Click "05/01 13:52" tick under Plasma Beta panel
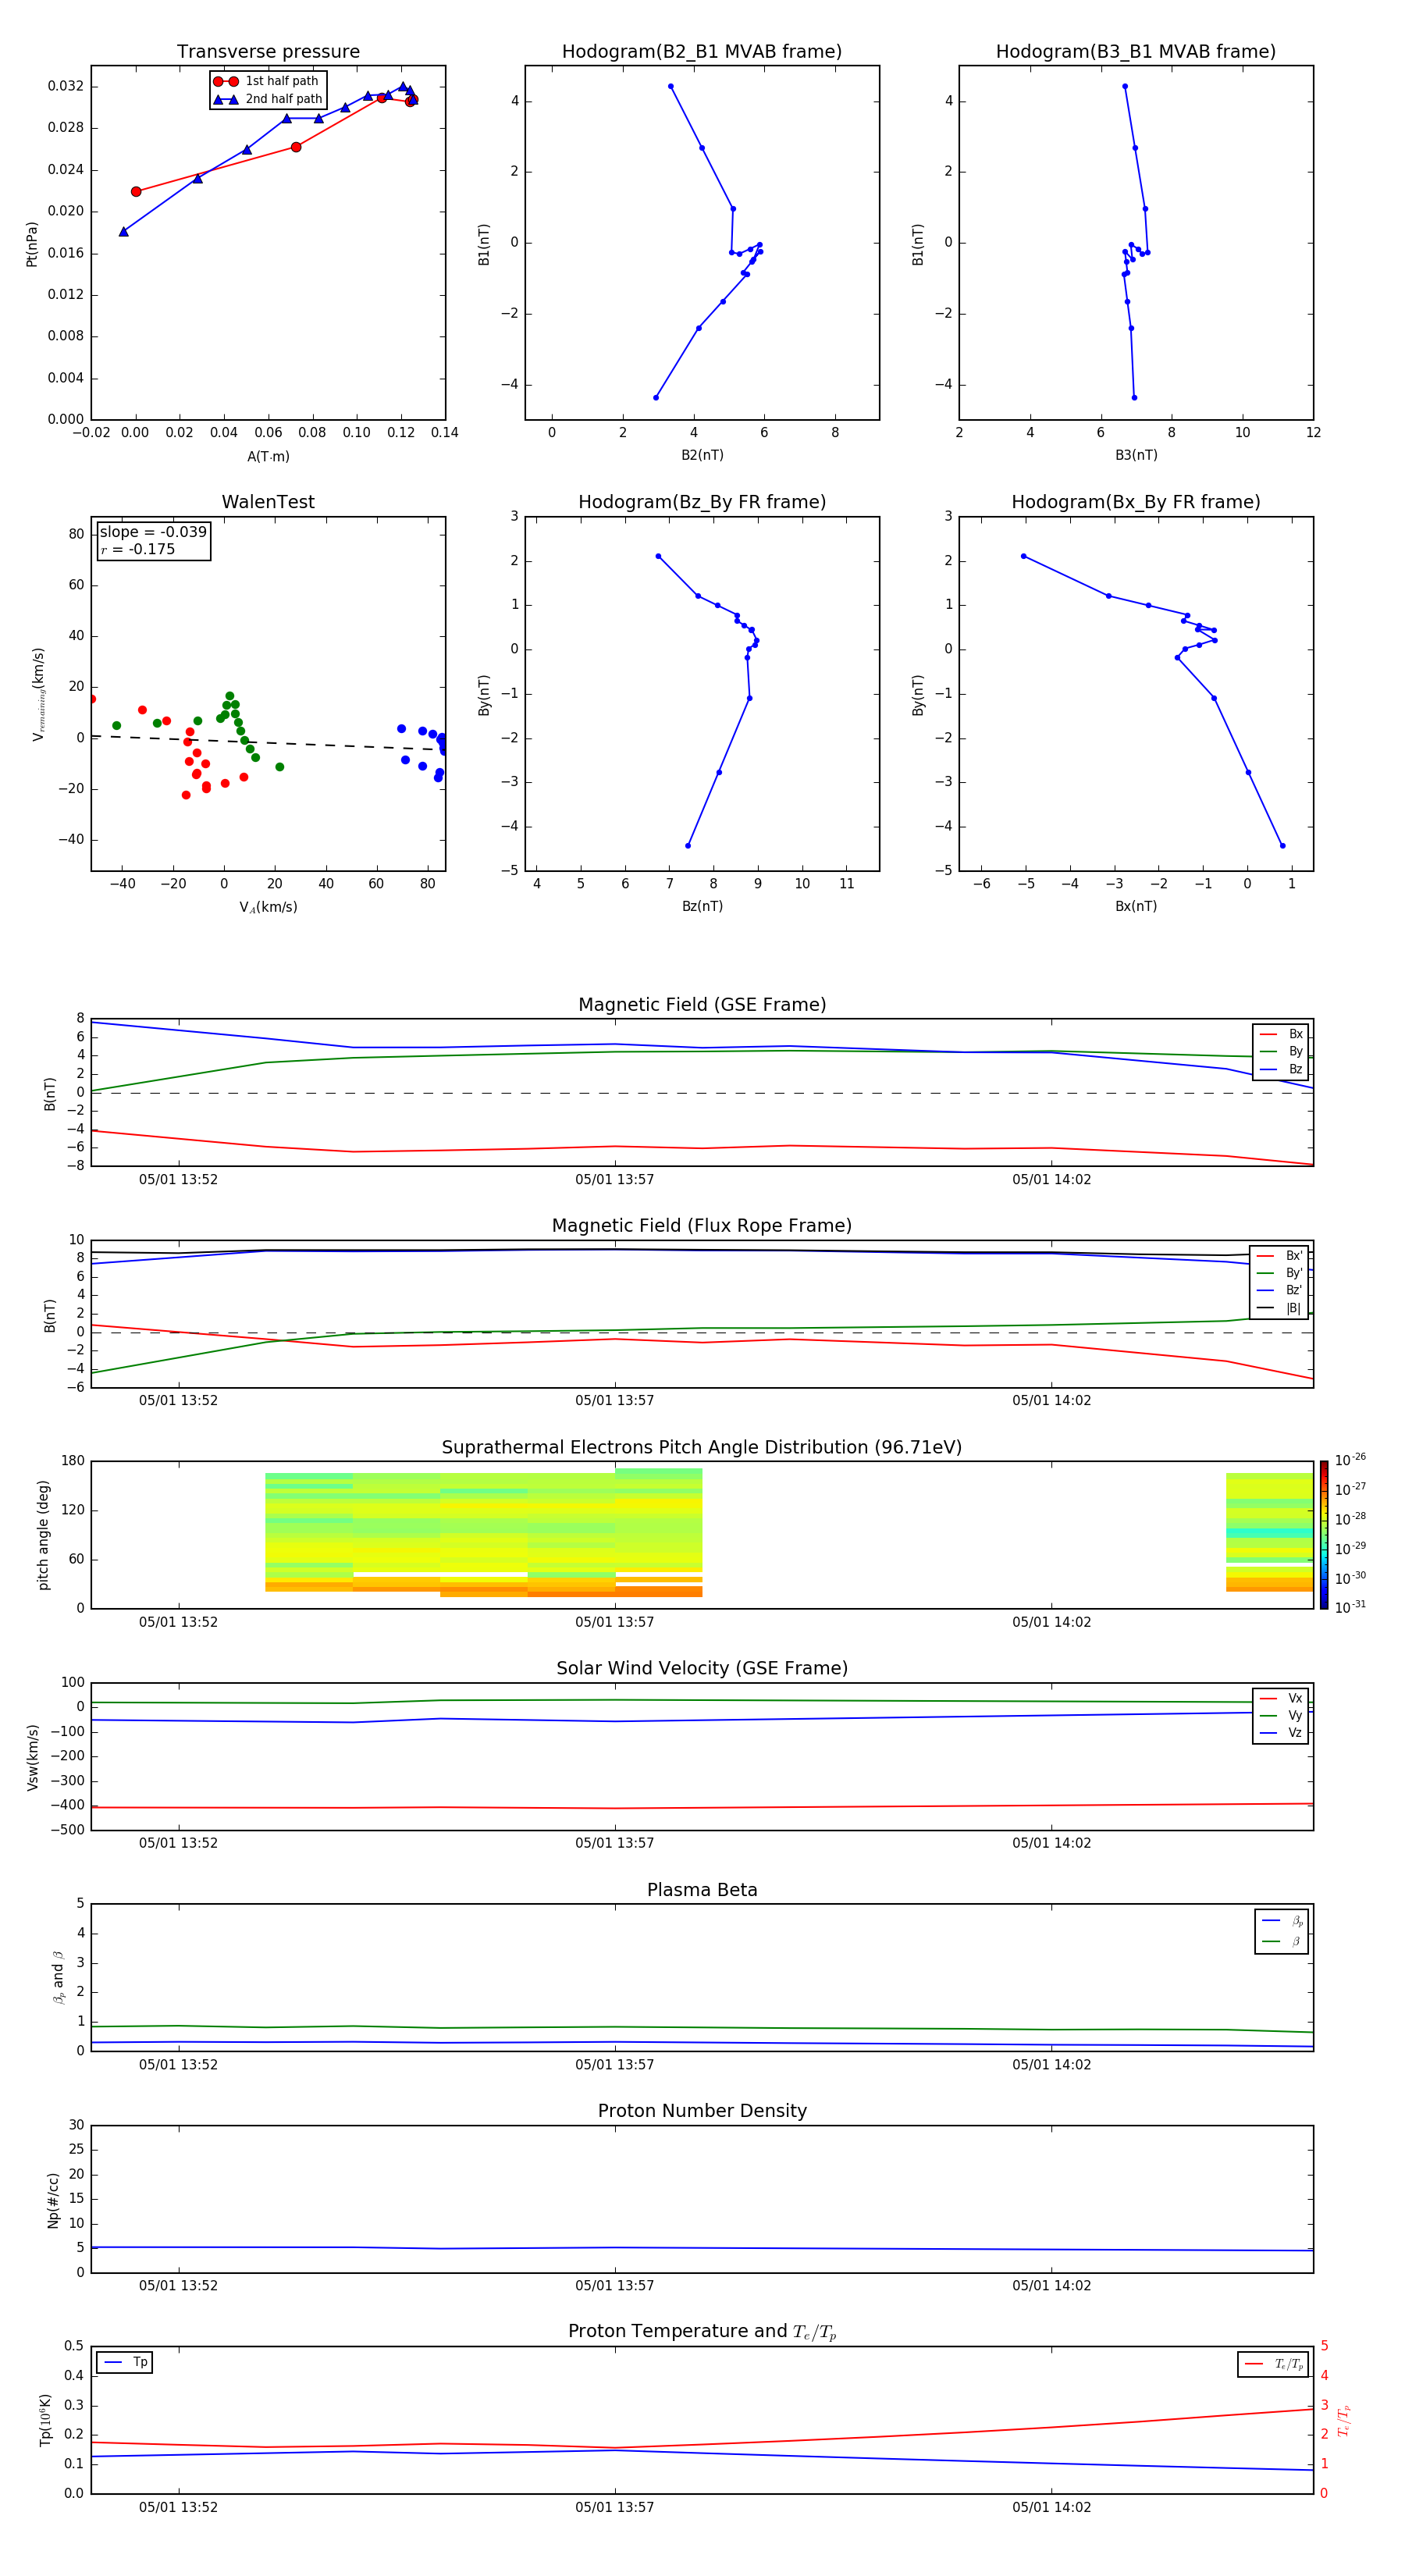1405x2576 pixels. click(x=178, y=2065)
